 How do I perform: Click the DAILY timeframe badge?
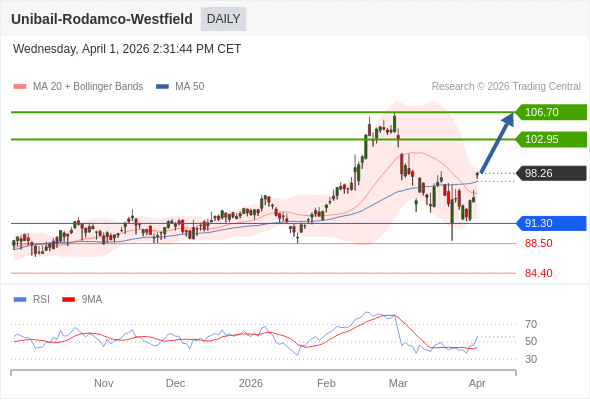tap(224, 19)
